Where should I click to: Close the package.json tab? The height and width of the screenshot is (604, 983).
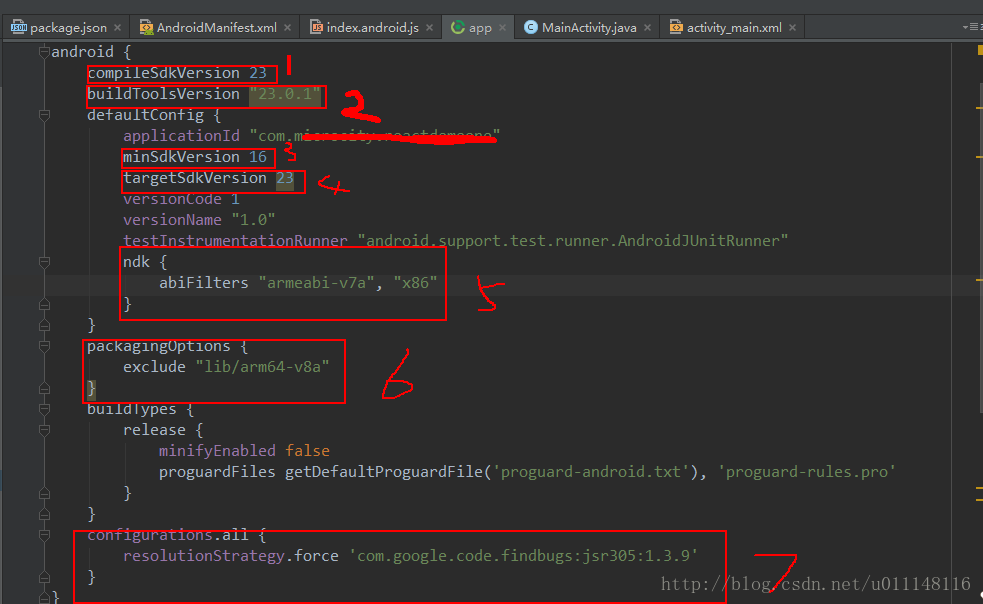(x=117, y=28)
